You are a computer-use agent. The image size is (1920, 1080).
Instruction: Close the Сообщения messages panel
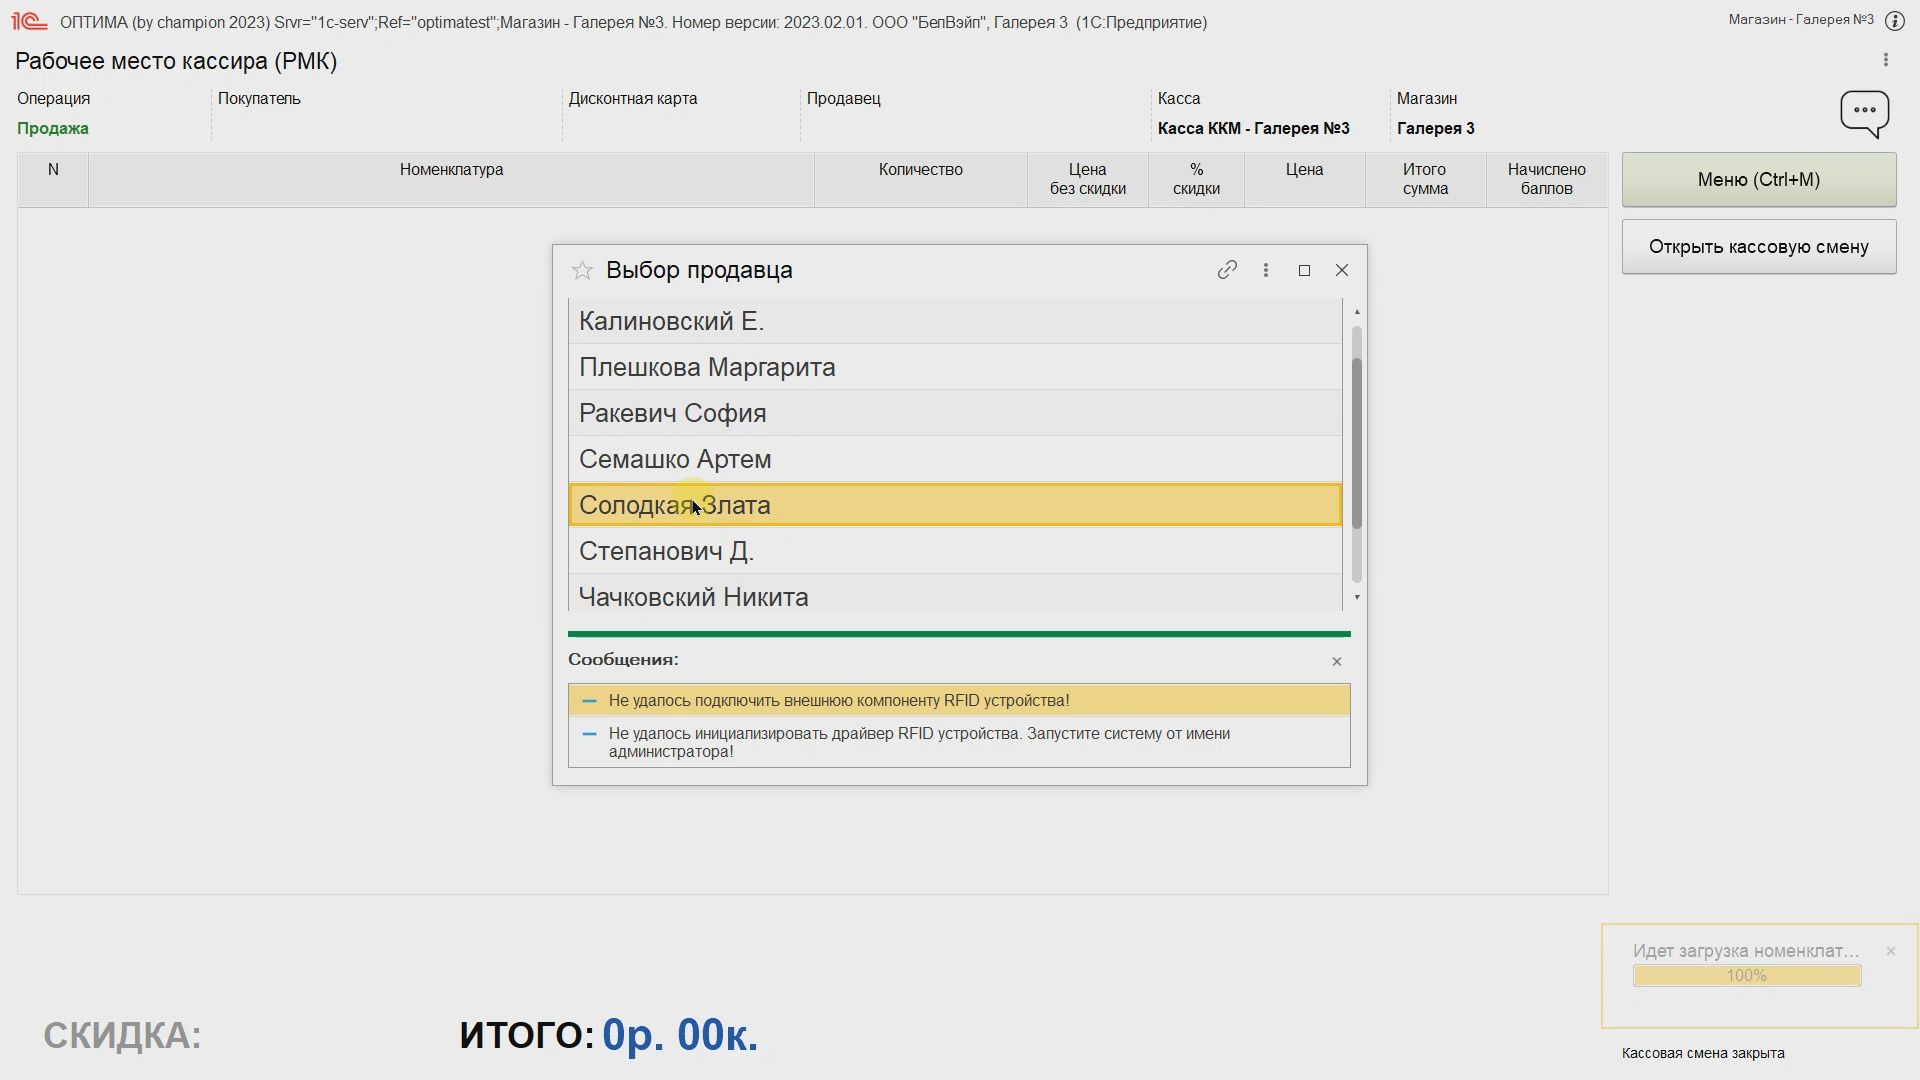click(x=1337, y=661)
